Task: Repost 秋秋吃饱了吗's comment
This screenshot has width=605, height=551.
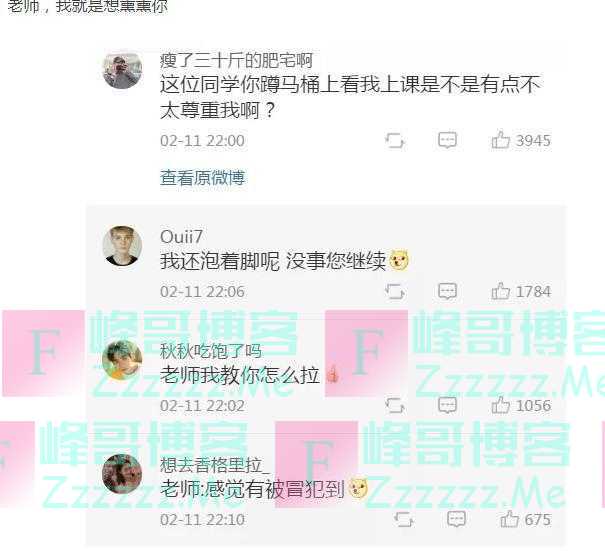Action: [395, 405]
